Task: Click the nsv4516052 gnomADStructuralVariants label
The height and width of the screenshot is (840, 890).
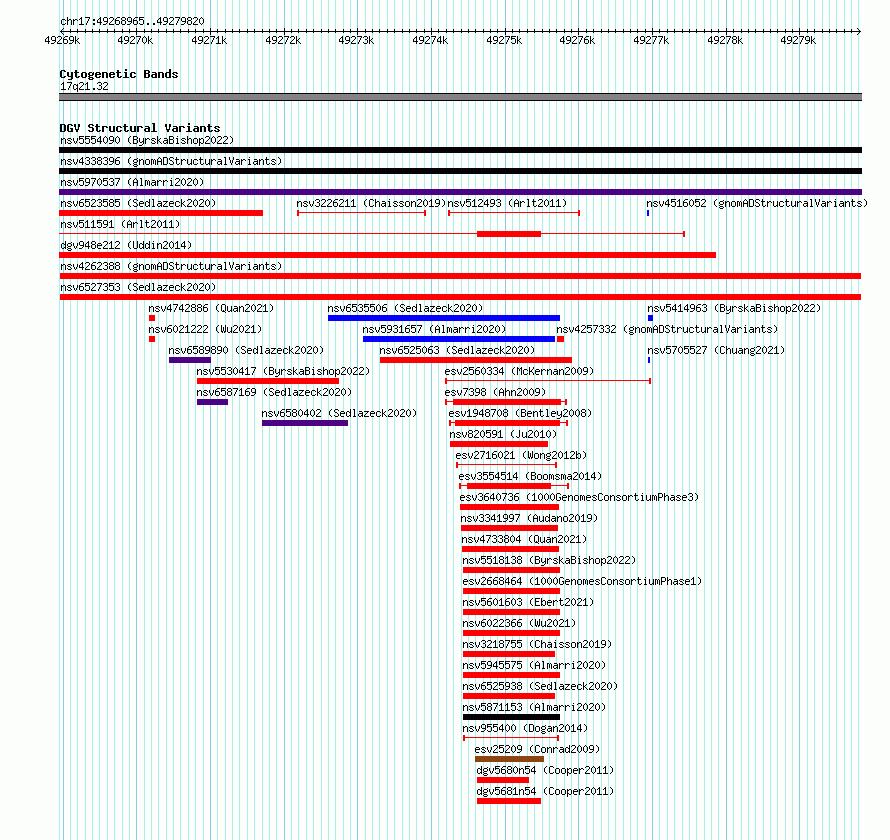Action: (x=757, y=203)
